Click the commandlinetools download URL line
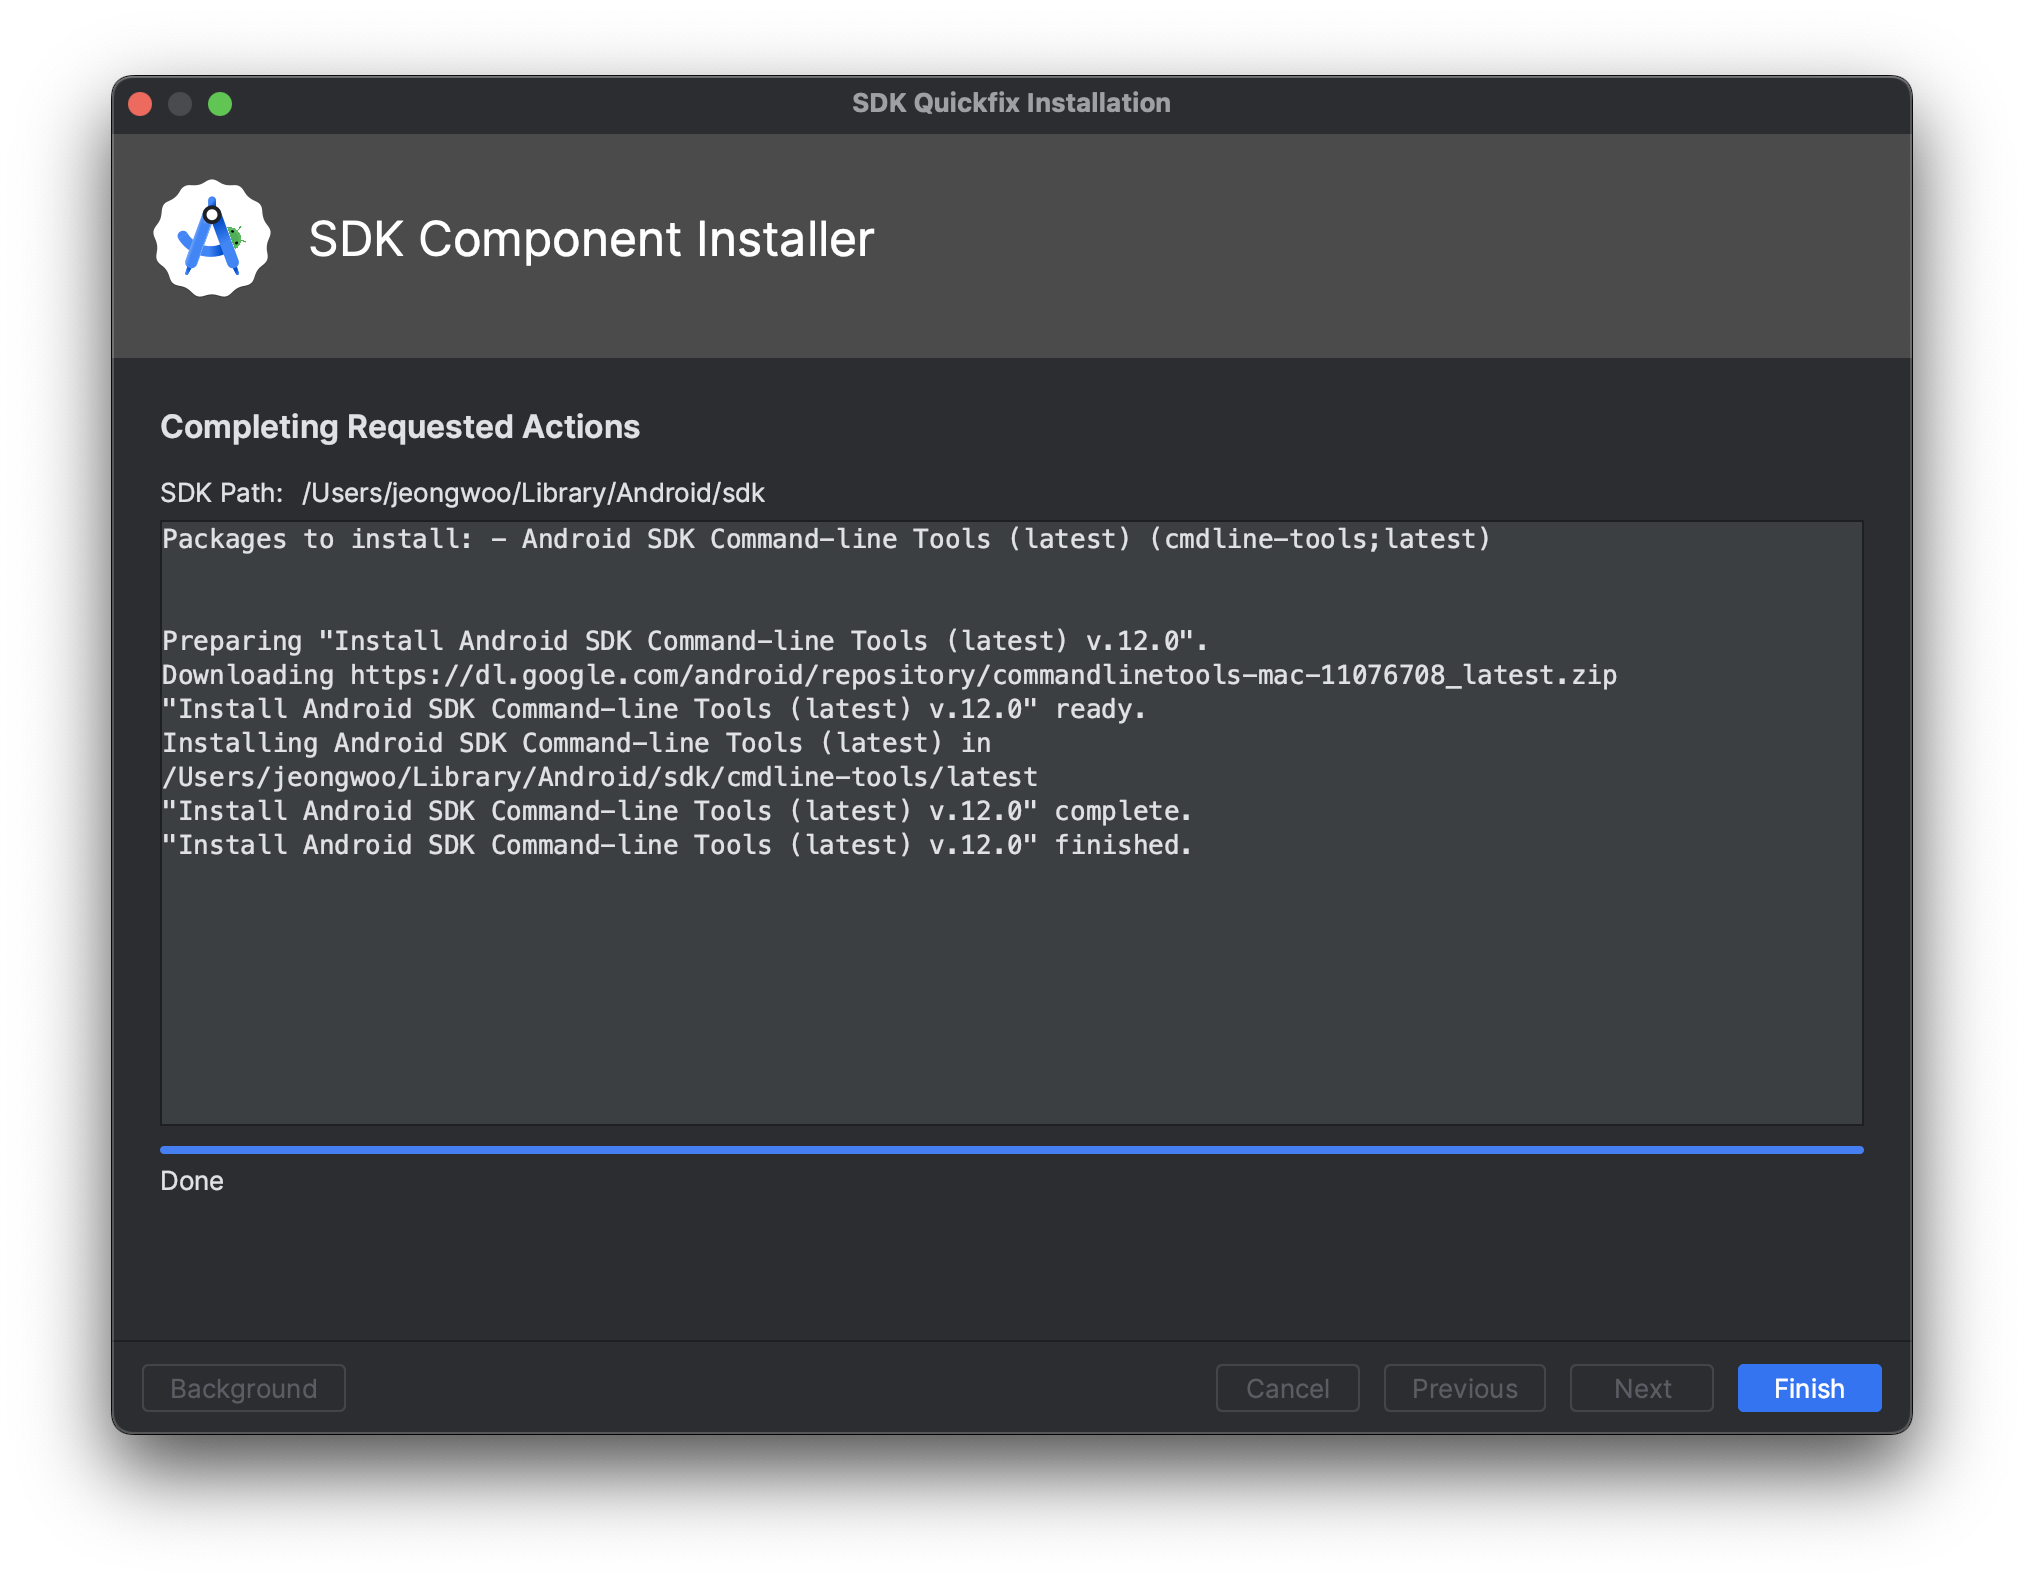Viewport: 2024px width, 1582px height. coord(888,675)
